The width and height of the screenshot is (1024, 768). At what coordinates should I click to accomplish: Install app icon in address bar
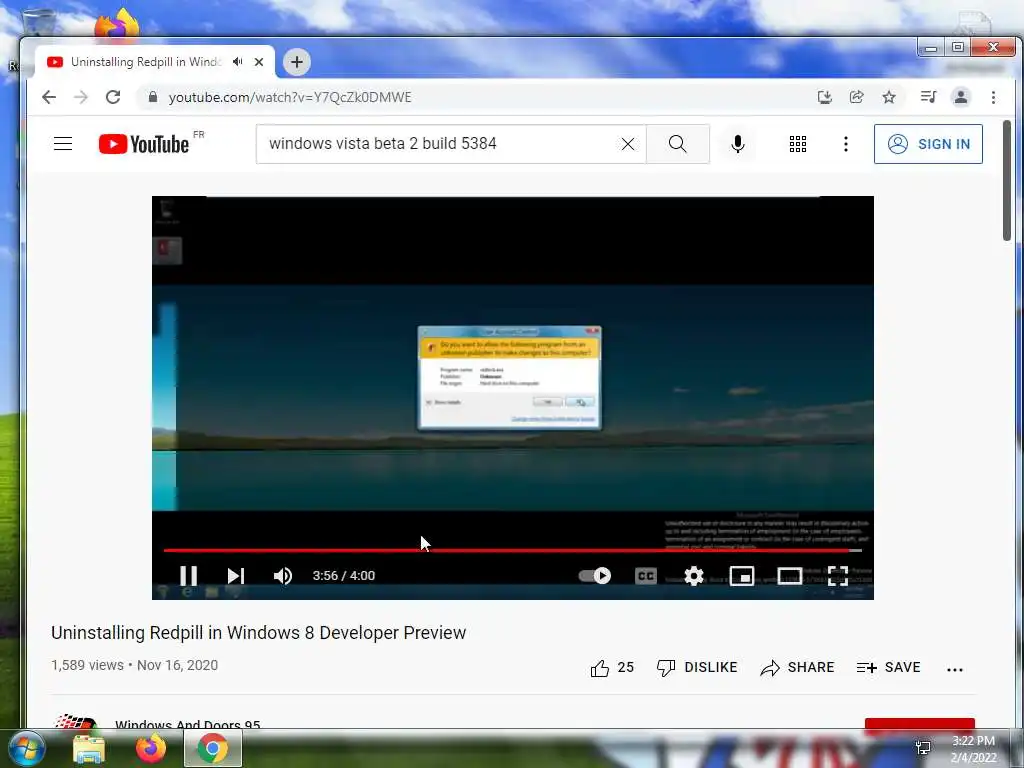click(x=825, y=97)
